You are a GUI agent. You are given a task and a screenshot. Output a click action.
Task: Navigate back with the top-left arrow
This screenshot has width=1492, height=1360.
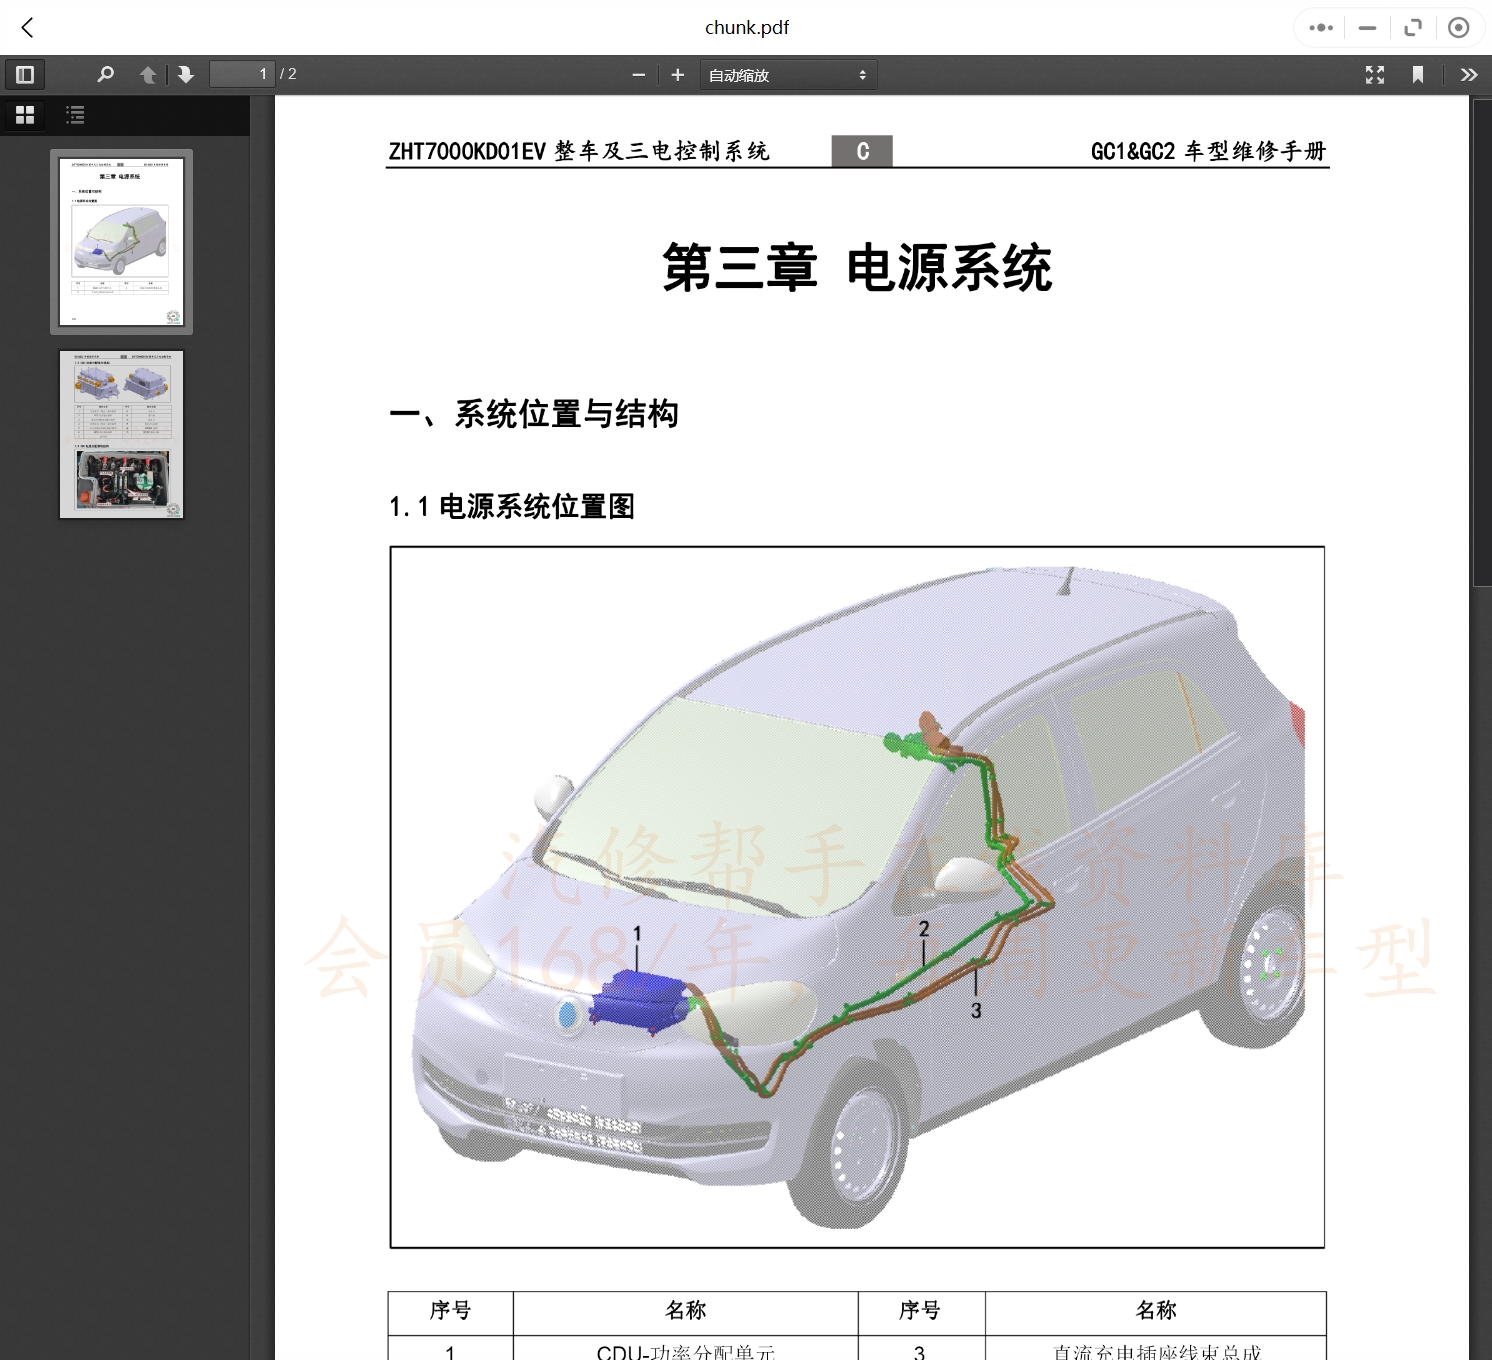pos(27,27)
